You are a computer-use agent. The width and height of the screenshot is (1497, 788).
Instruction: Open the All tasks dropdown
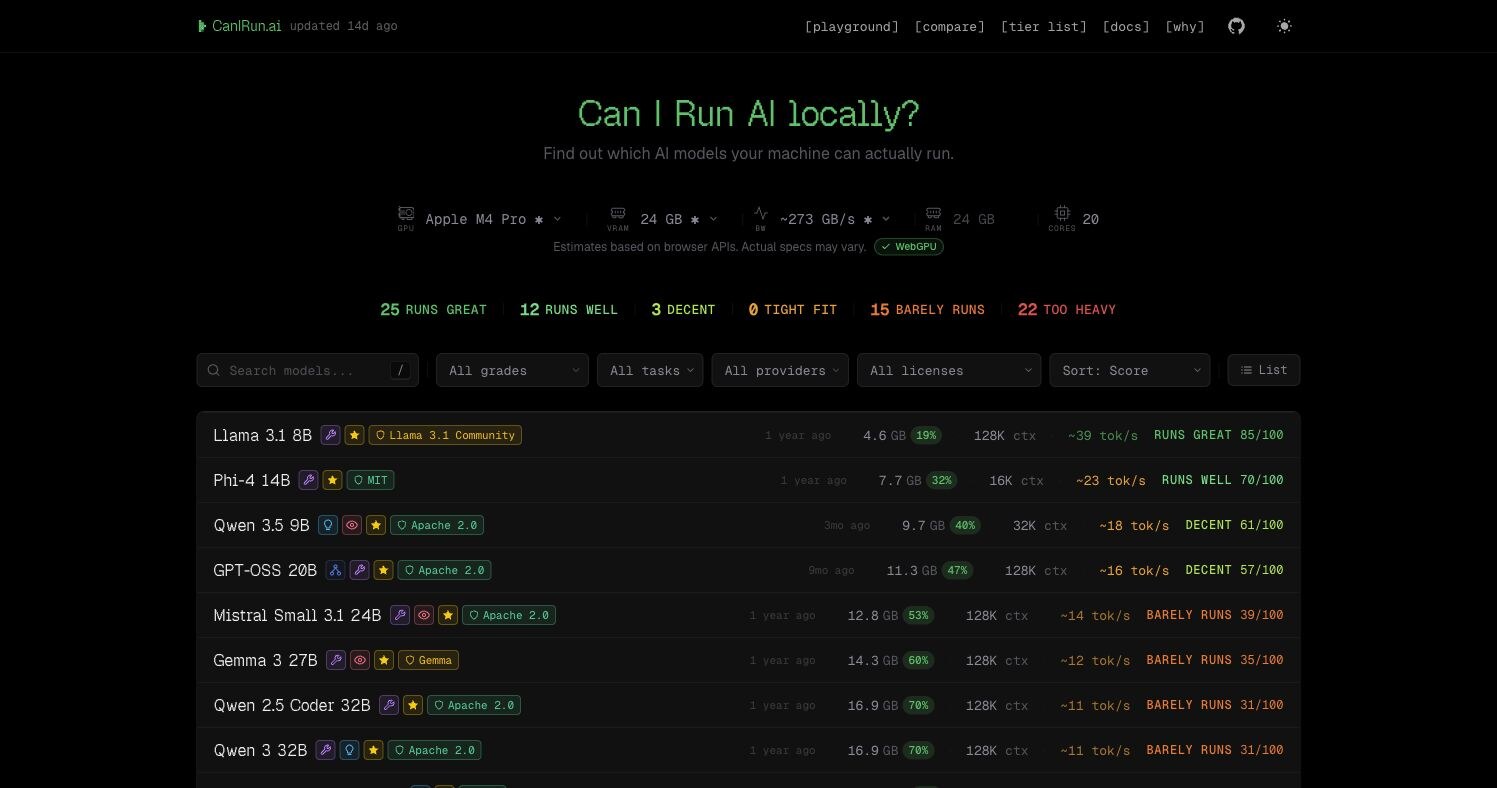click(x=650, y=370)
